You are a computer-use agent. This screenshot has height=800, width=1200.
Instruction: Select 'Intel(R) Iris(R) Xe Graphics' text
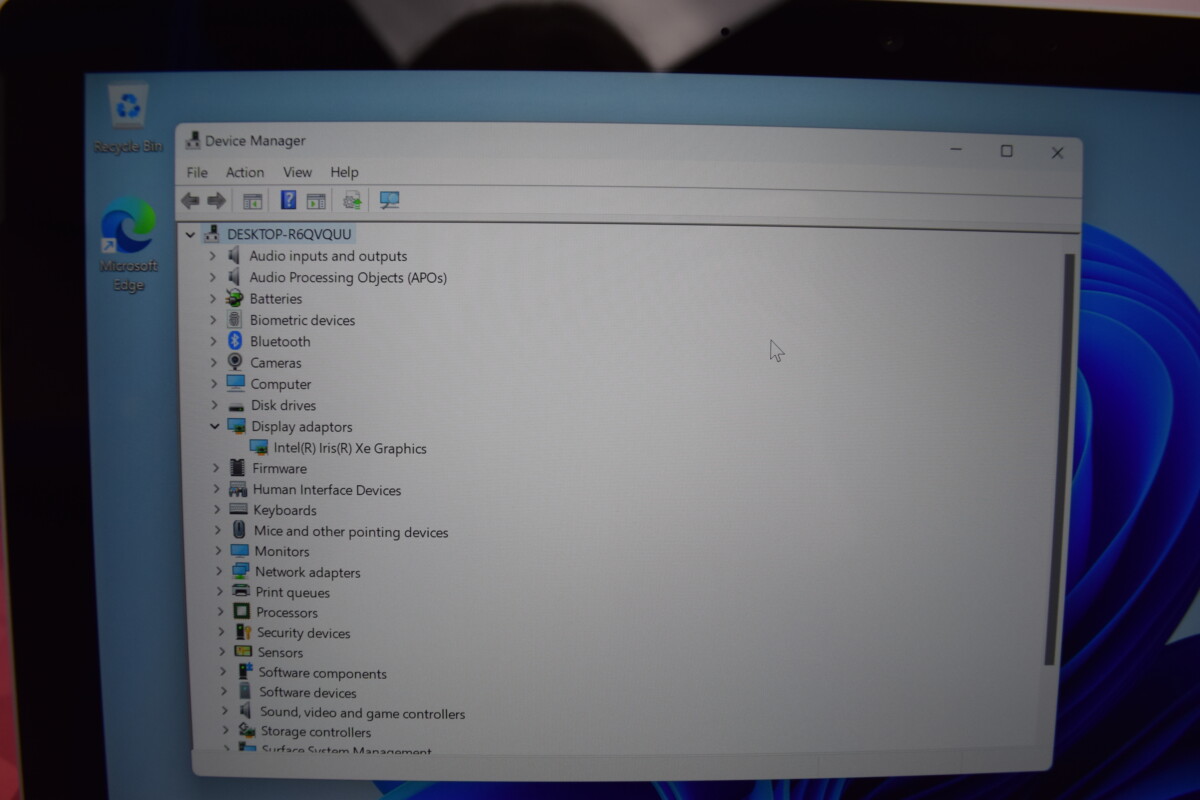pos(350,448)
